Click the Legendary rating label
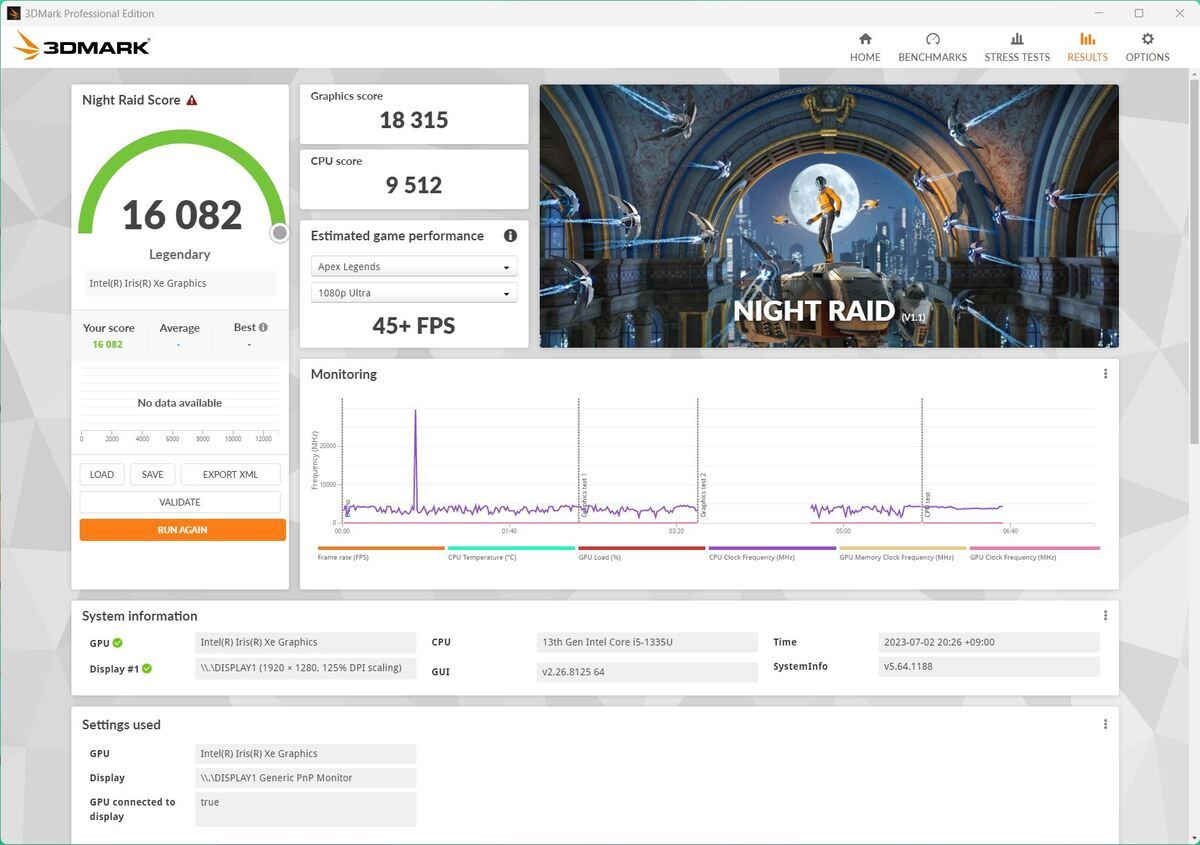This screenshot has height=845, width=1200. 180,254
